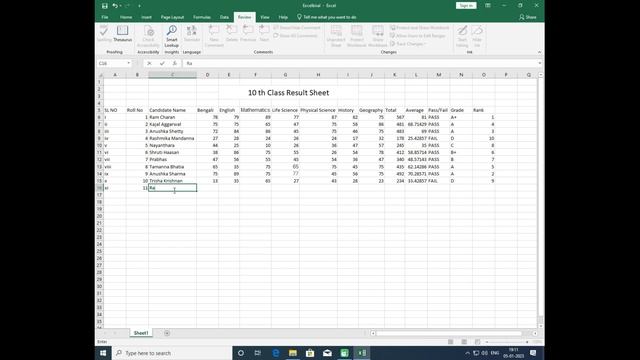Click the Sign in button

click(x=466, y=6)
